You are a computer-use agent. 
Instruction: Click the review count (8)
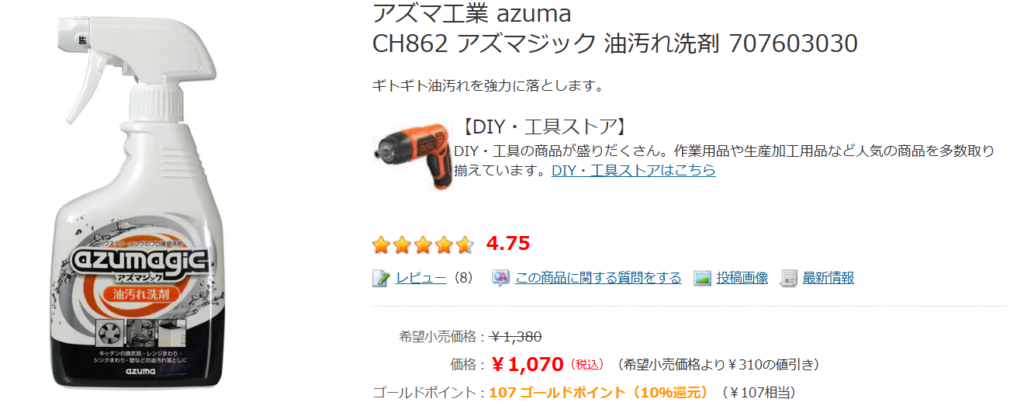[x=463, y=278]
